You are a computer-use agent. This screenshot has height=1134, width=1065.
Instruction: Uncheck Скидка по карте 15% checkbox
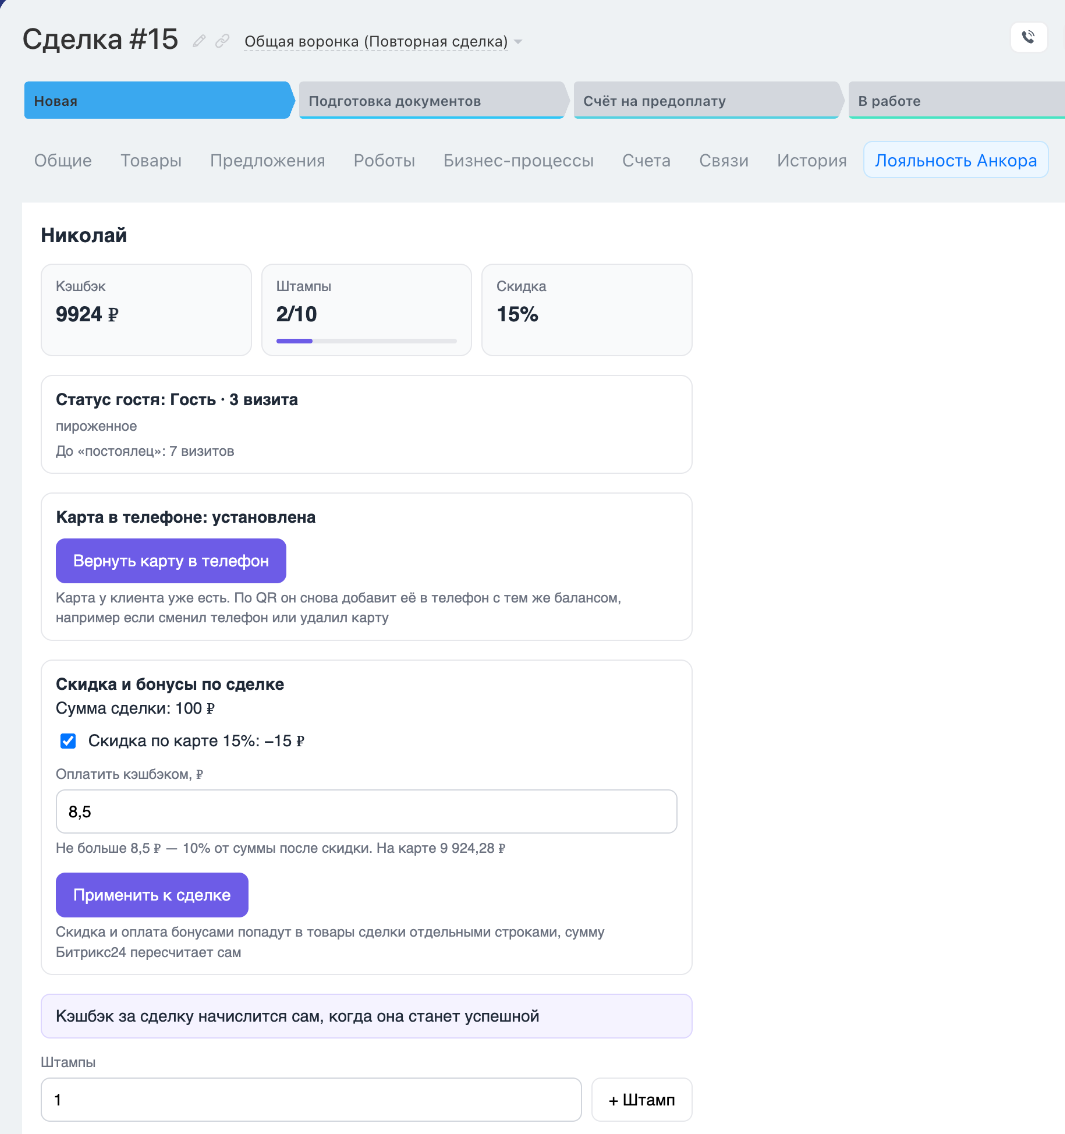[68, 741]
